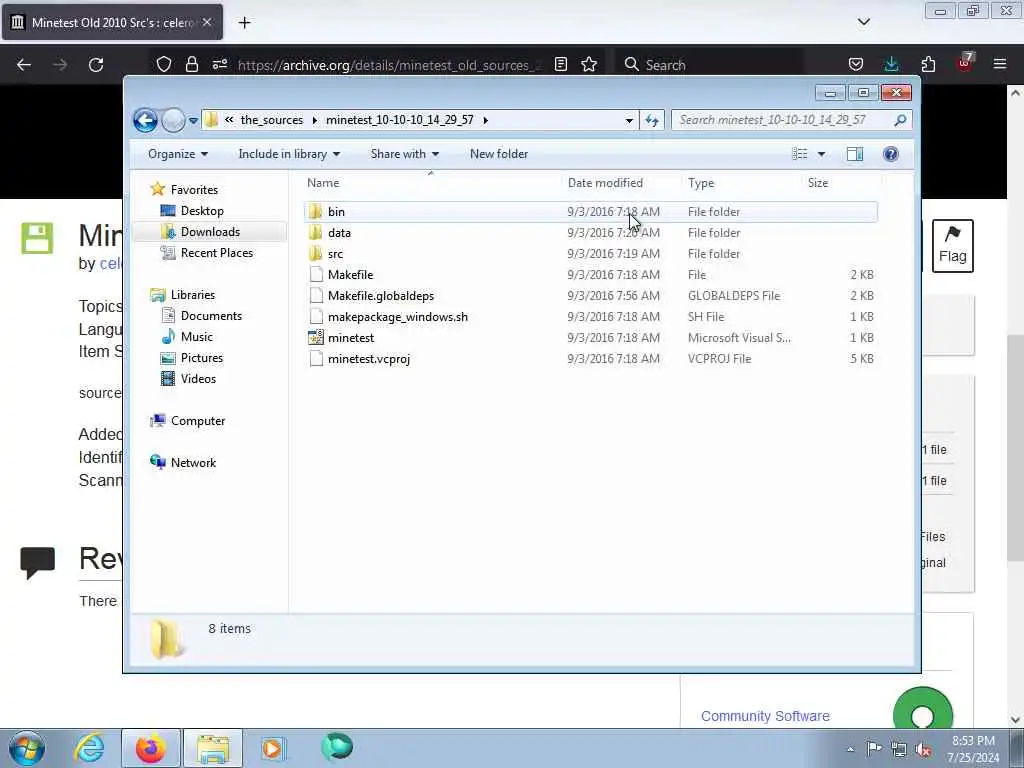Open the view options dropdown arrow
Image resolution: width=1024 pixels, height=768 pixels.
[822, 154]
